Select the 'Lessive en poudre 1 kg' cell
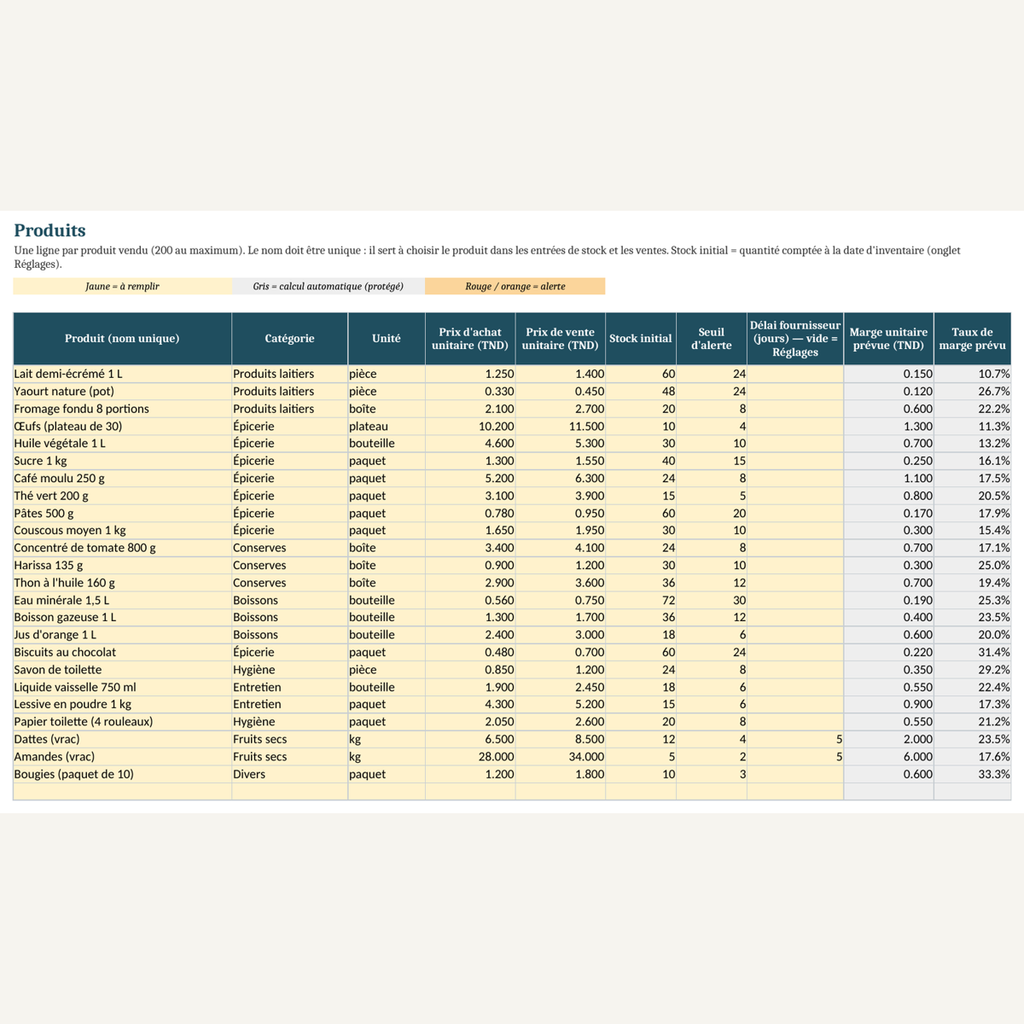This screenshot has width=1024, height=1024. pyautogui.click(x=122, y=704)
